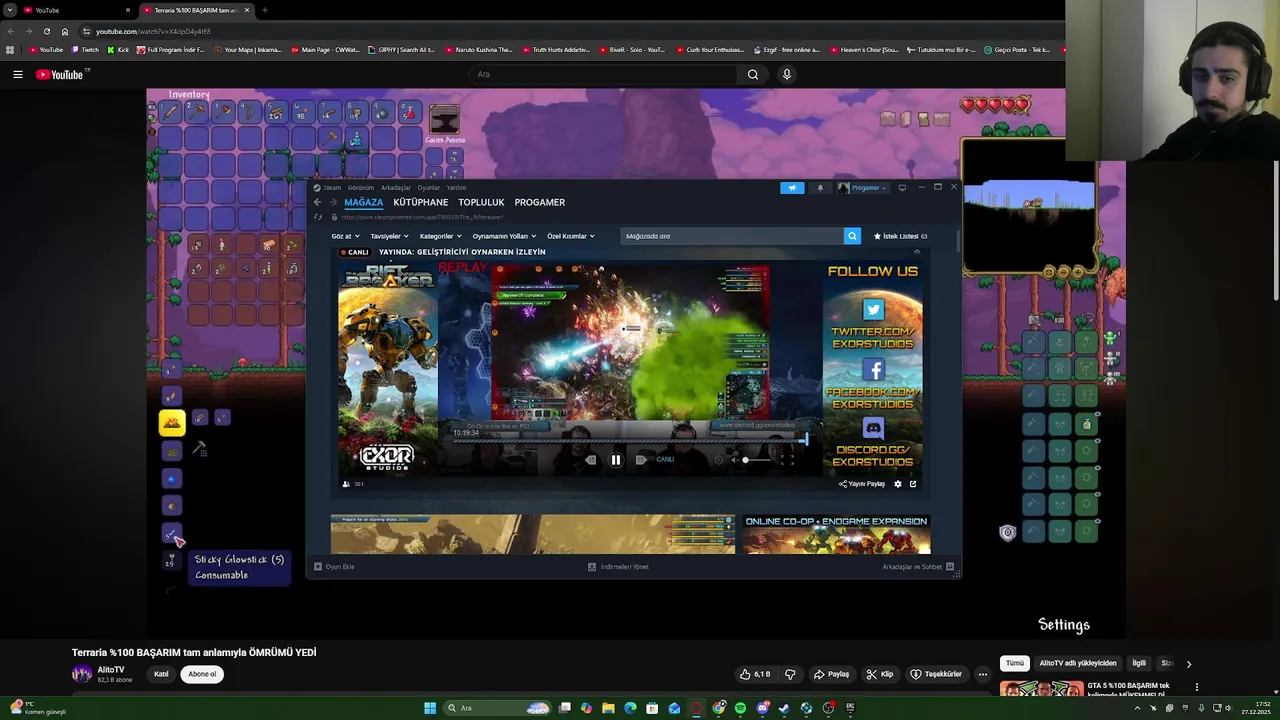1280x720 pixels.
Task: Open a new browser tab
Action: pos(264,10)
